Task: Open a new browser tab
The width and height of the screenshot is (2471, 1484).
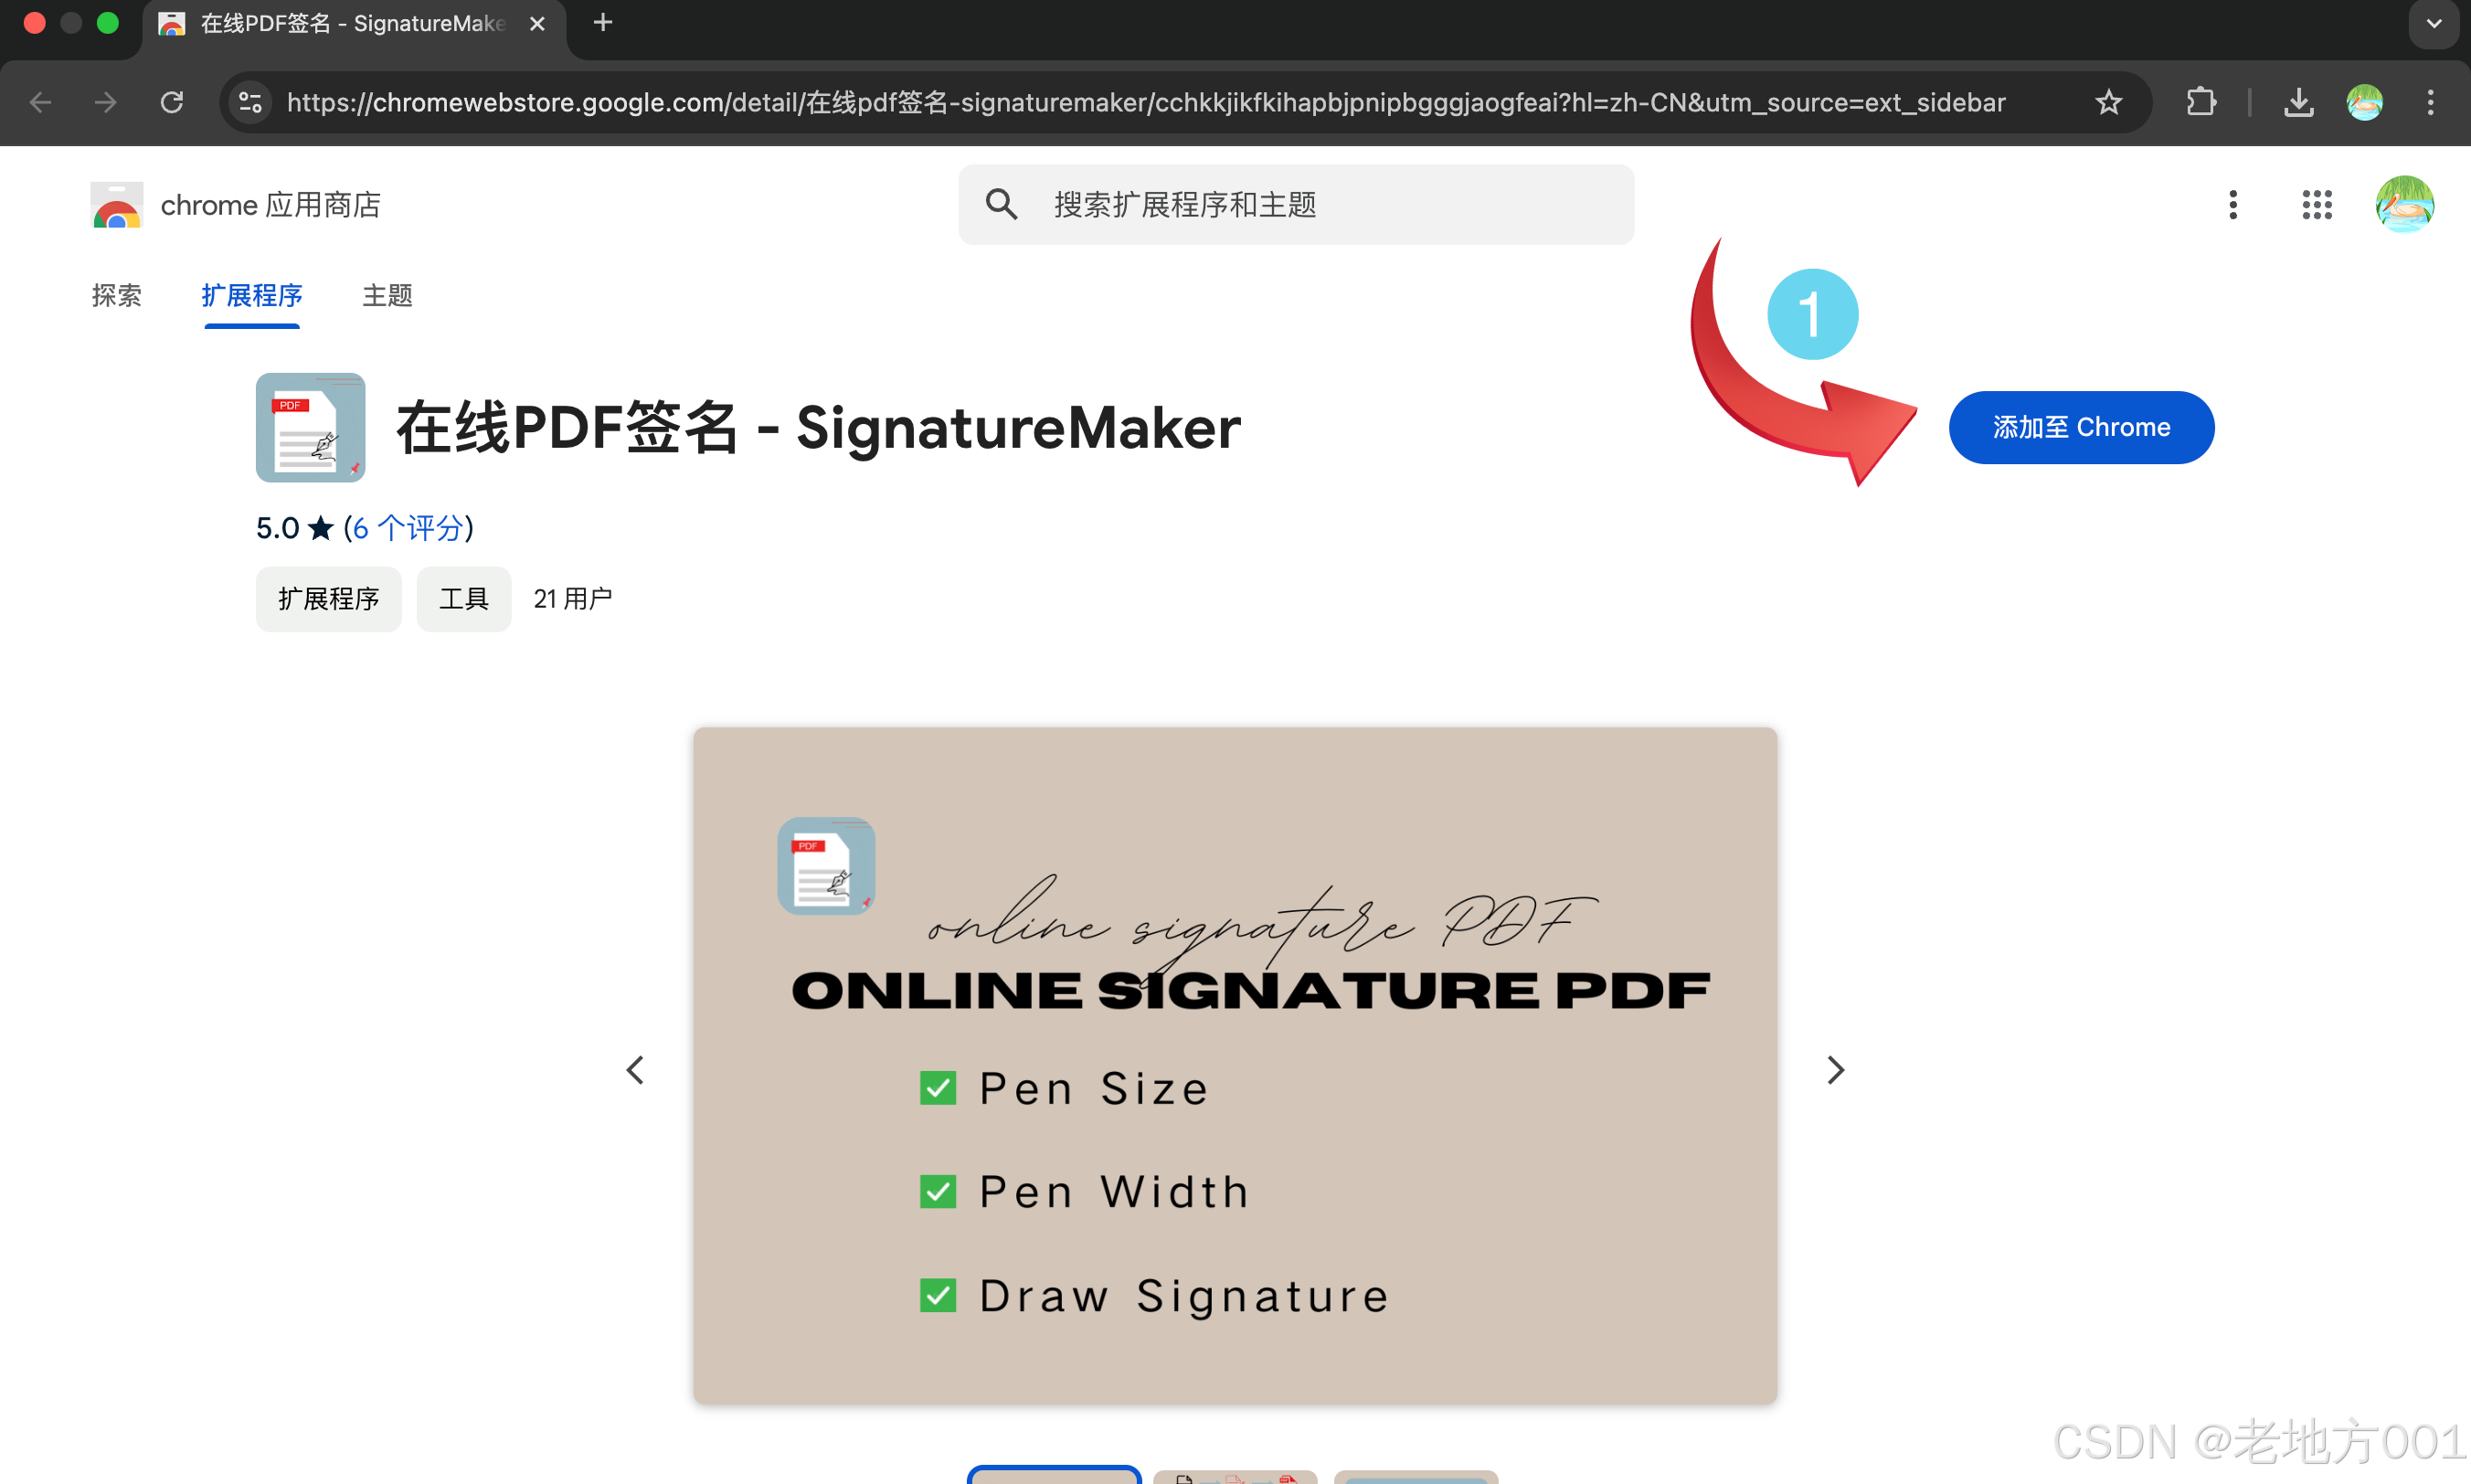Action: point(603,22)
